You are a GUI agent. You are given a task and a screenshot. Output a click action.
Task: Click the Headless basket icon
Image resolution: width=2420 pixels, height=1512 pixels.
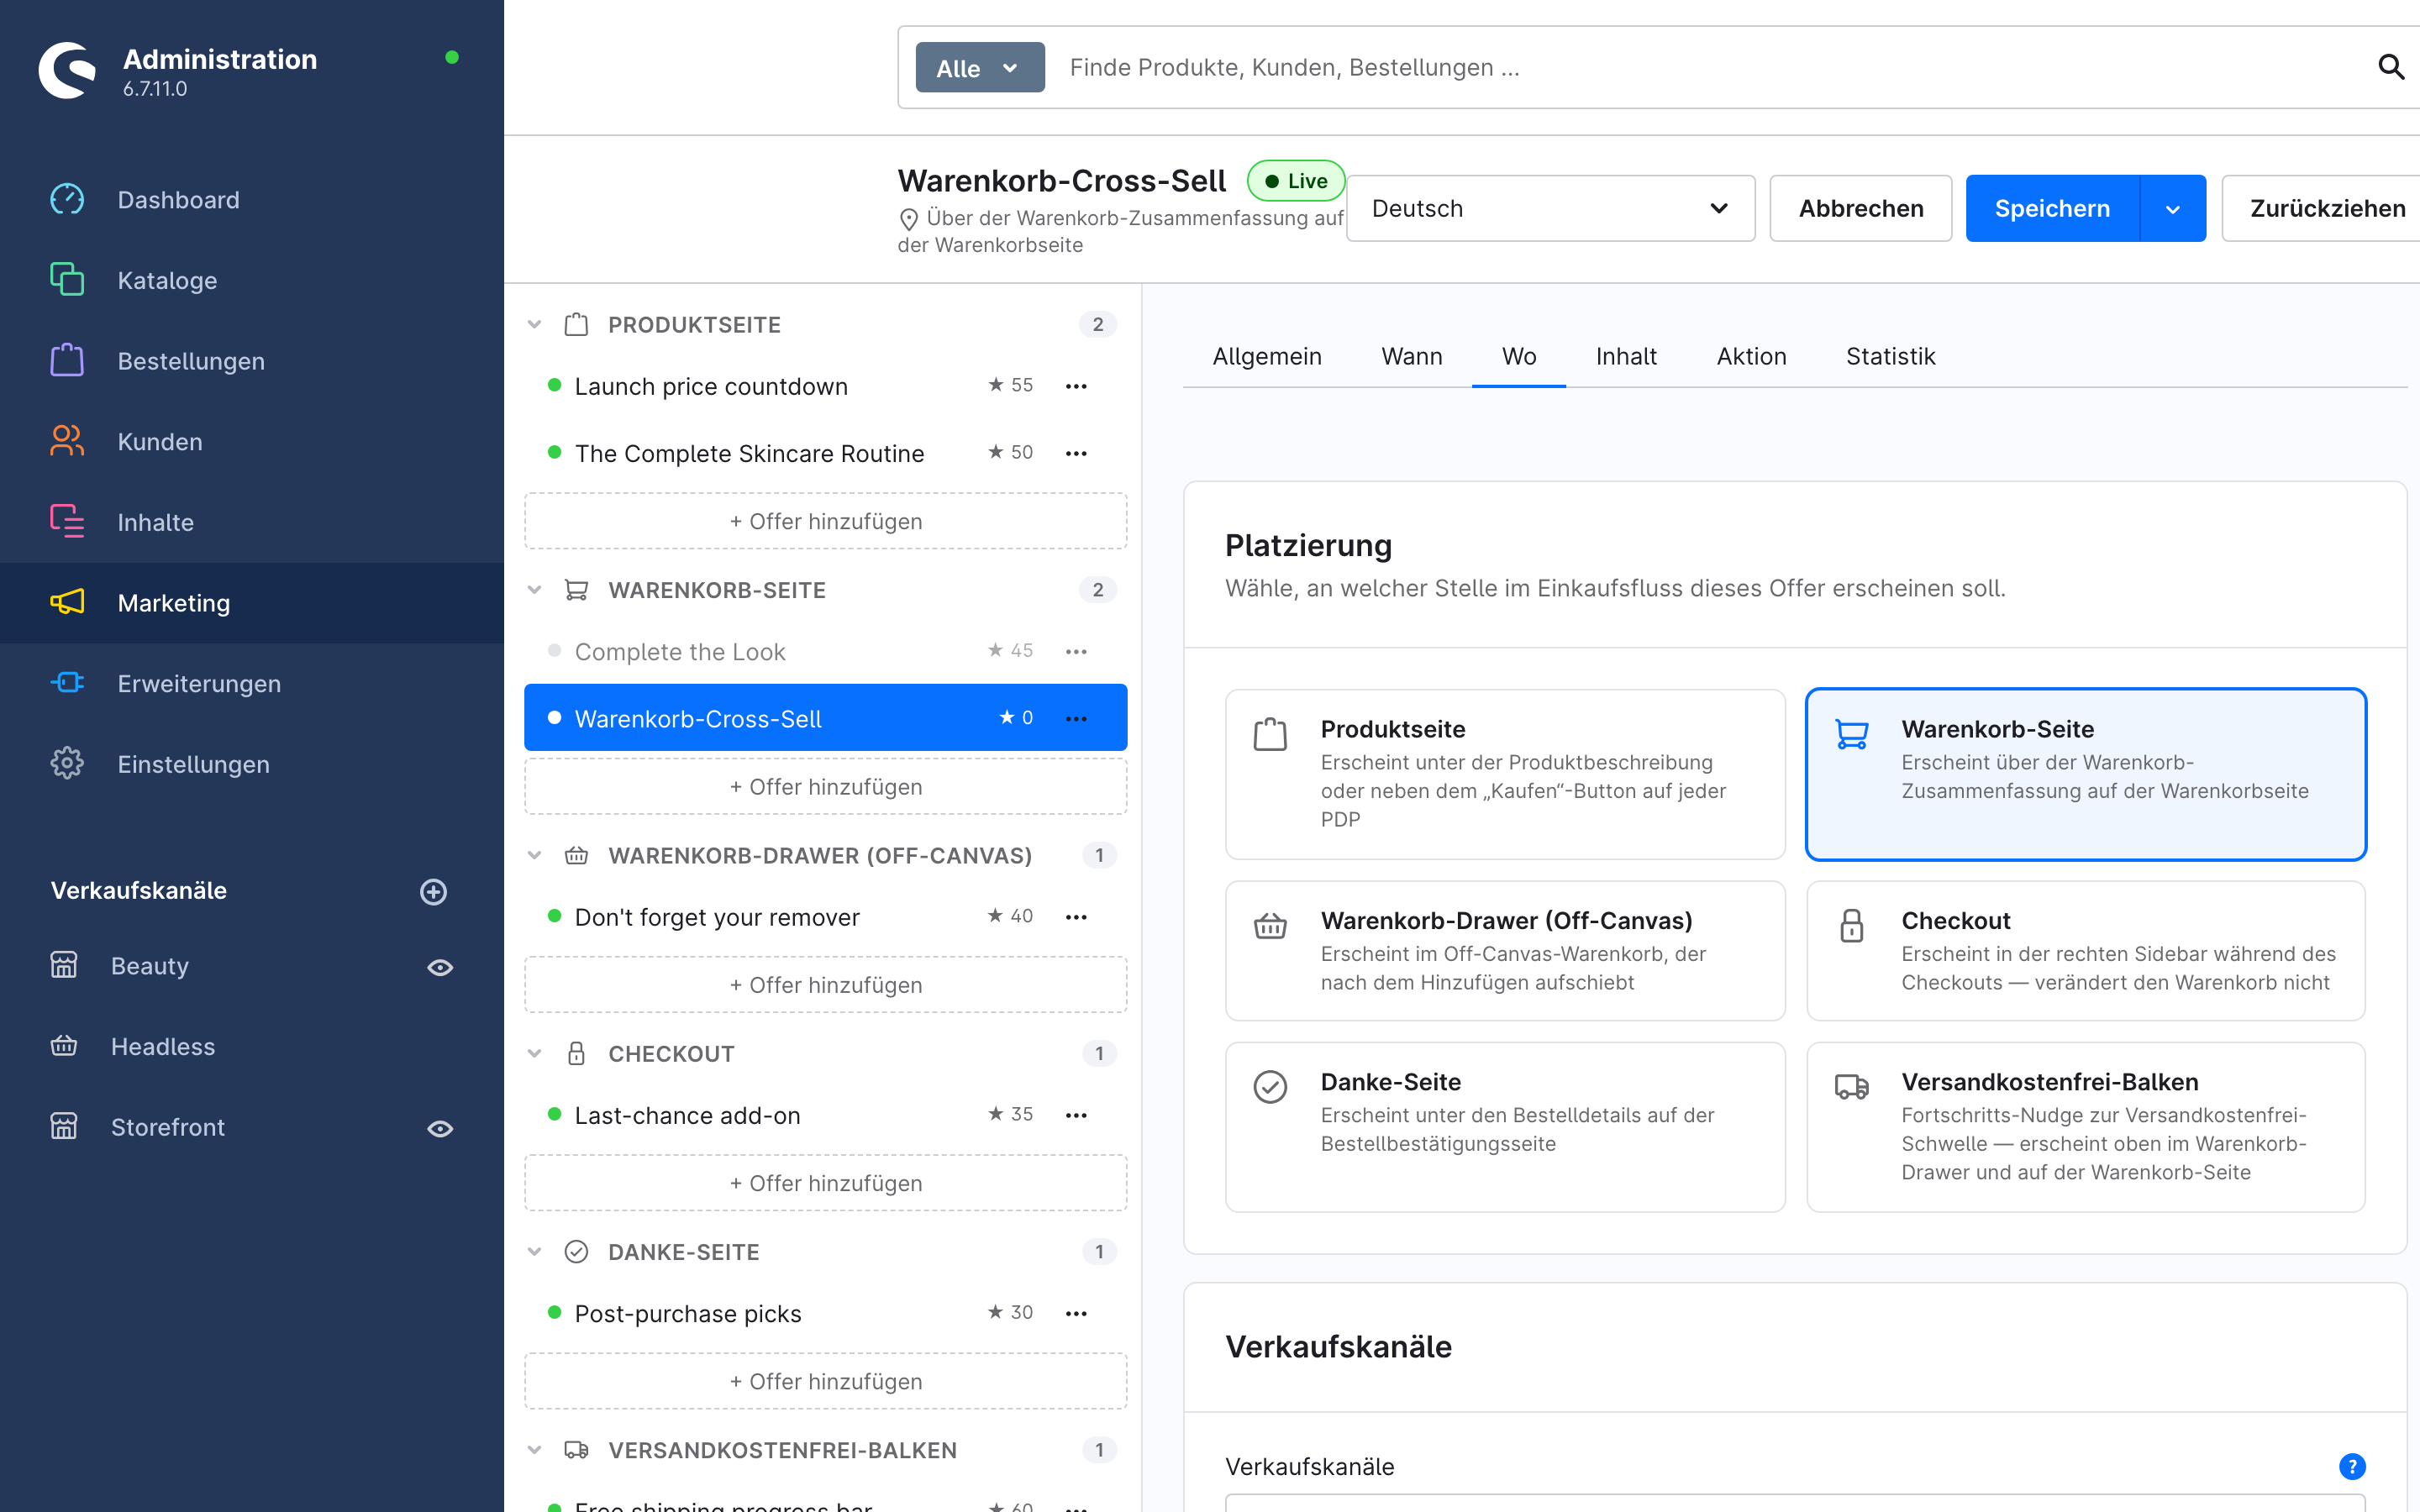(x=64, y=1046)
